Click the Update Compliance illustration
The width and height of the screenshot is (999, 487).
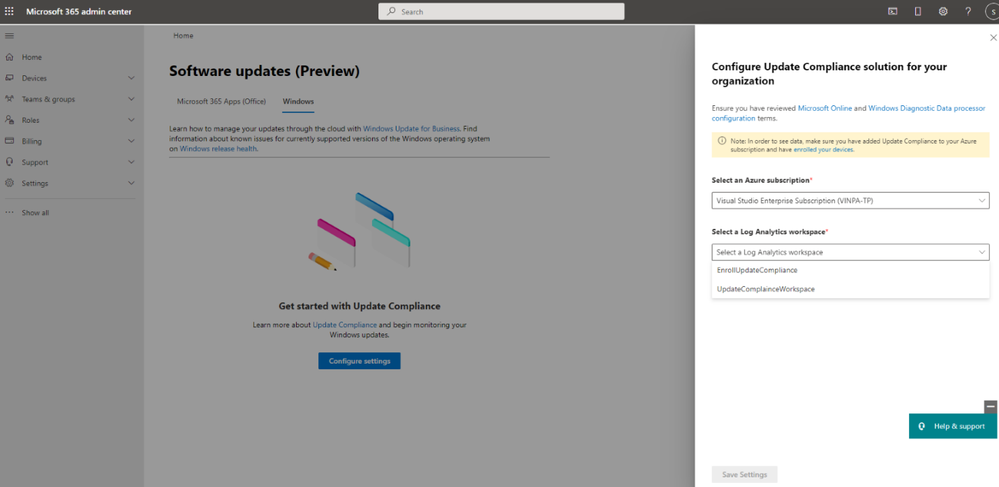pos(359,232)
